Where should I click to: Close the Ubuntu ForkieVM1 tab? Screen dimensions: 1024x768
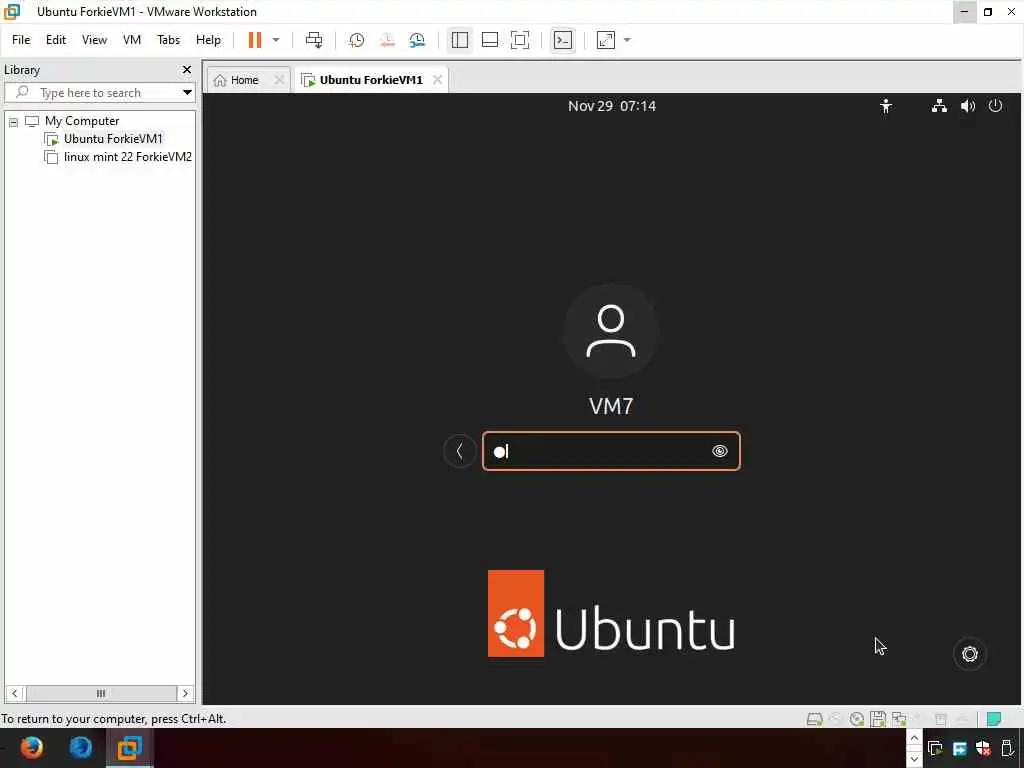point(438,80)
